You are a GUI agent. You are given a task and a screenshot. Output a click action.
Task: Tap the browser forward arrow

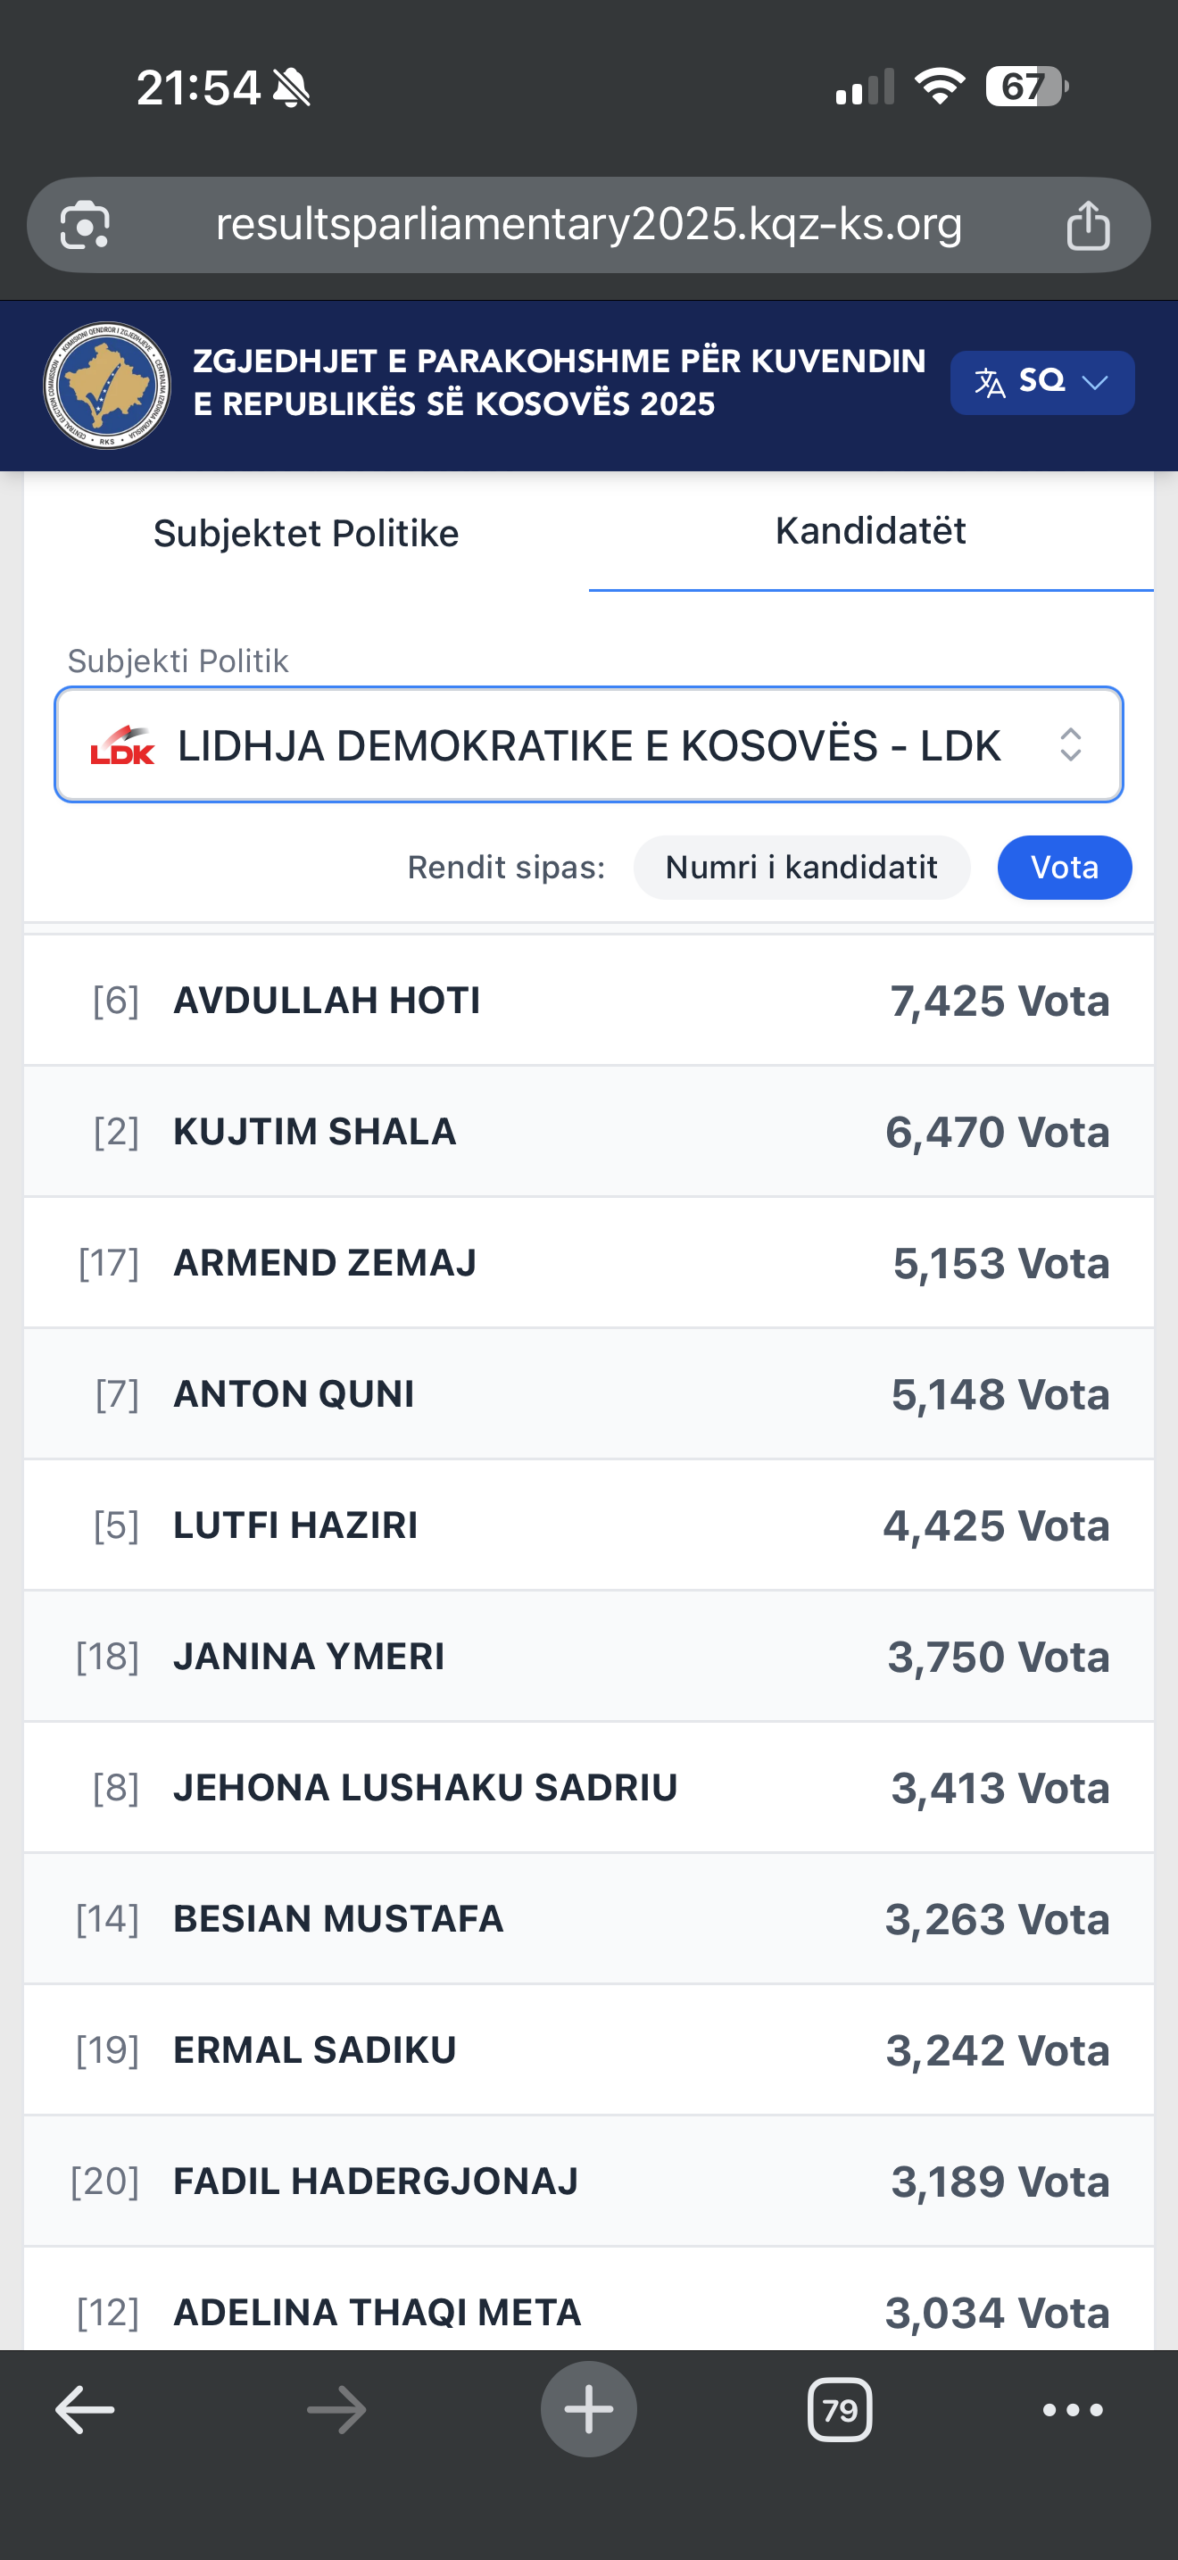[x=336, y=2410]
